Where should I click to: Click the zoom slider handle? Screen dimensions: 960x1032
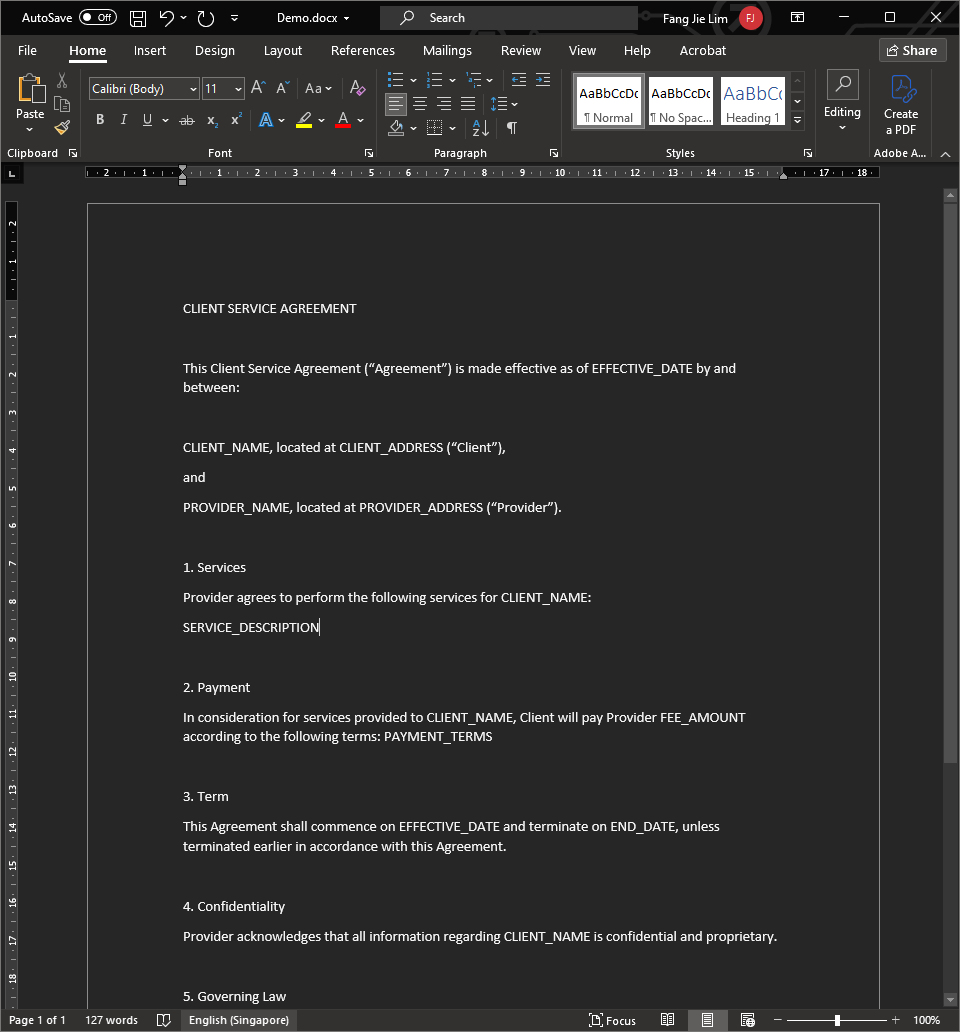click(837, 1020)
